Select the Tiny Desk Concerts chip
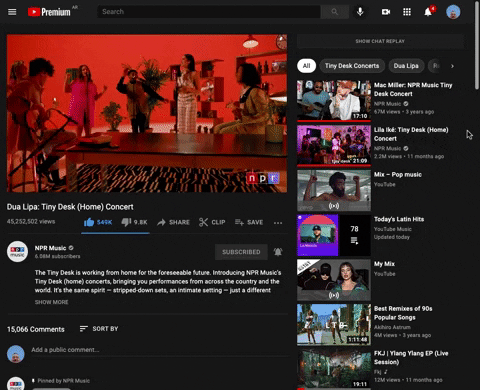Viewport: 480px width, 390px height. [x=352, y=66]
